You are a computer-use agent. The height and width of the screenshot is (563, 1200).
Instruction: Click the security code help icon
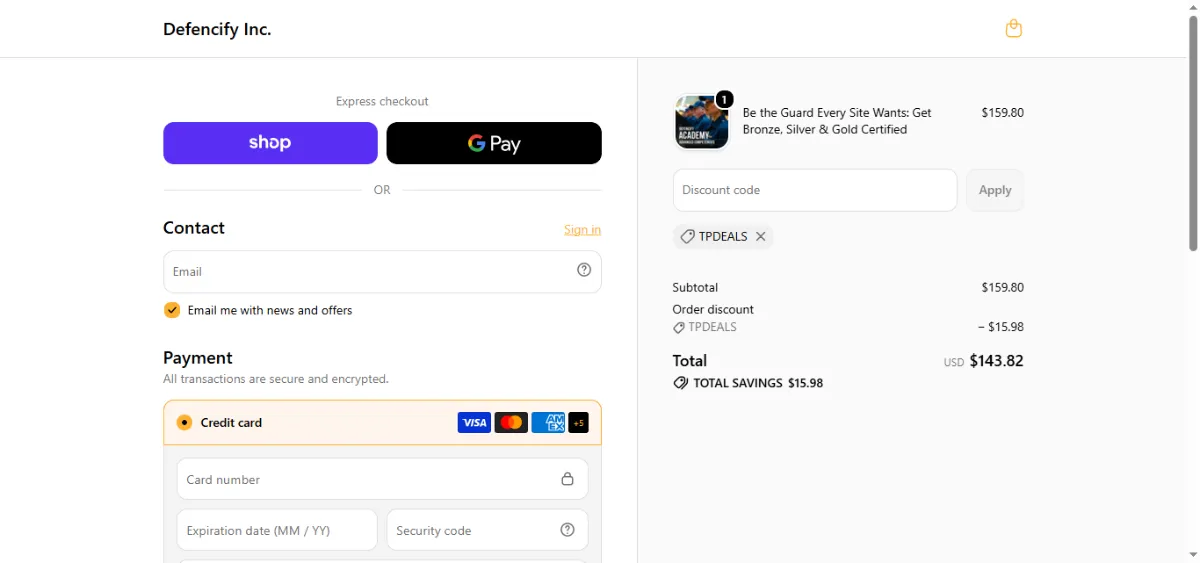[x=568, y=530]
